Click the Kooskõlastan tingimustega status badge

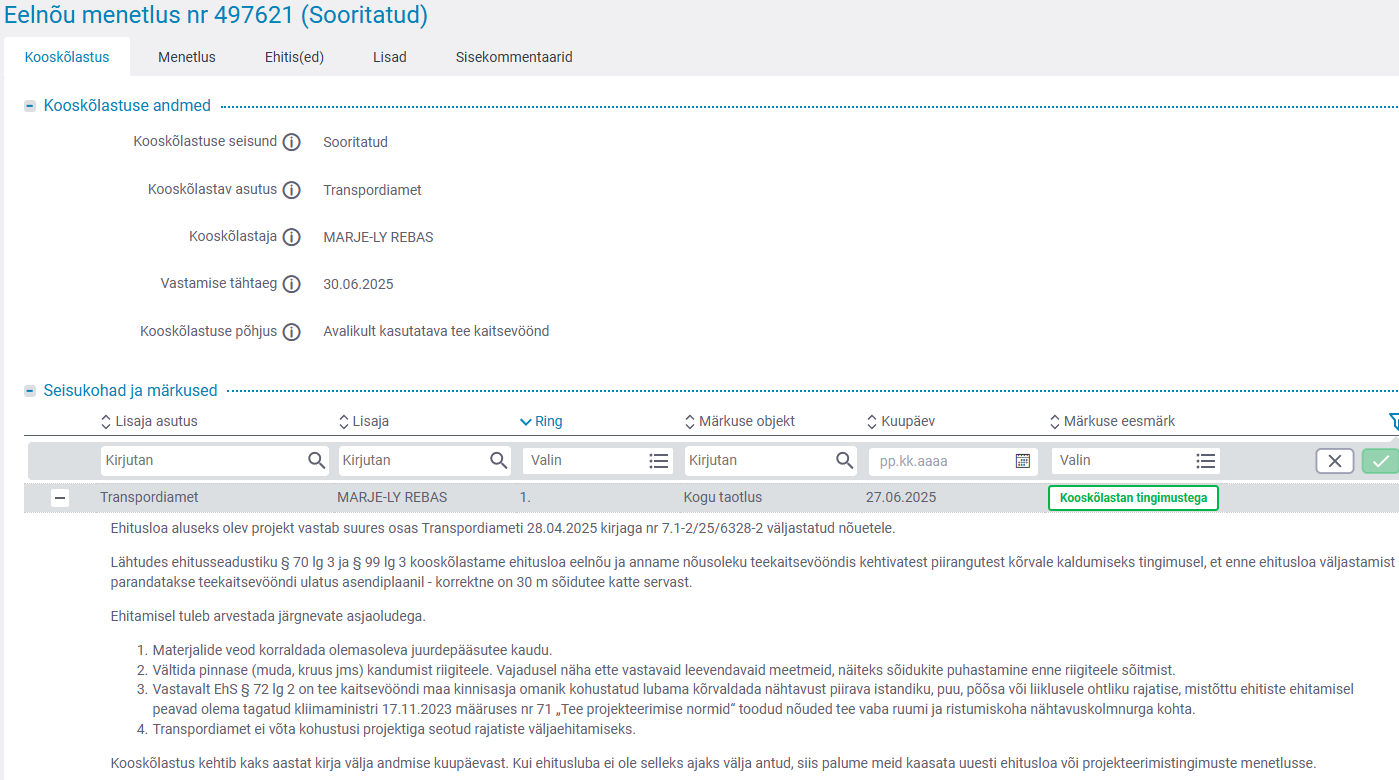(1133, 498)
